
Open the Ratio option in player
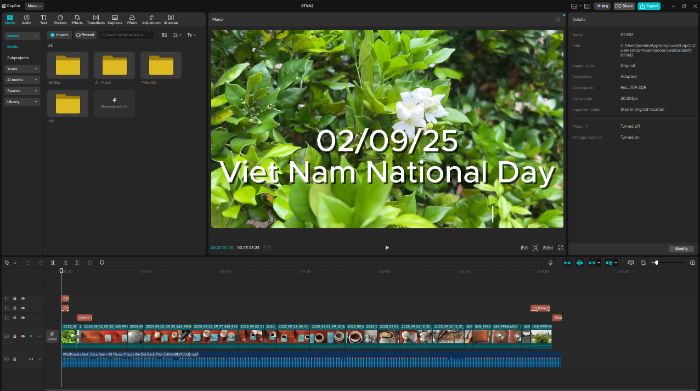(x=548, y=248)
